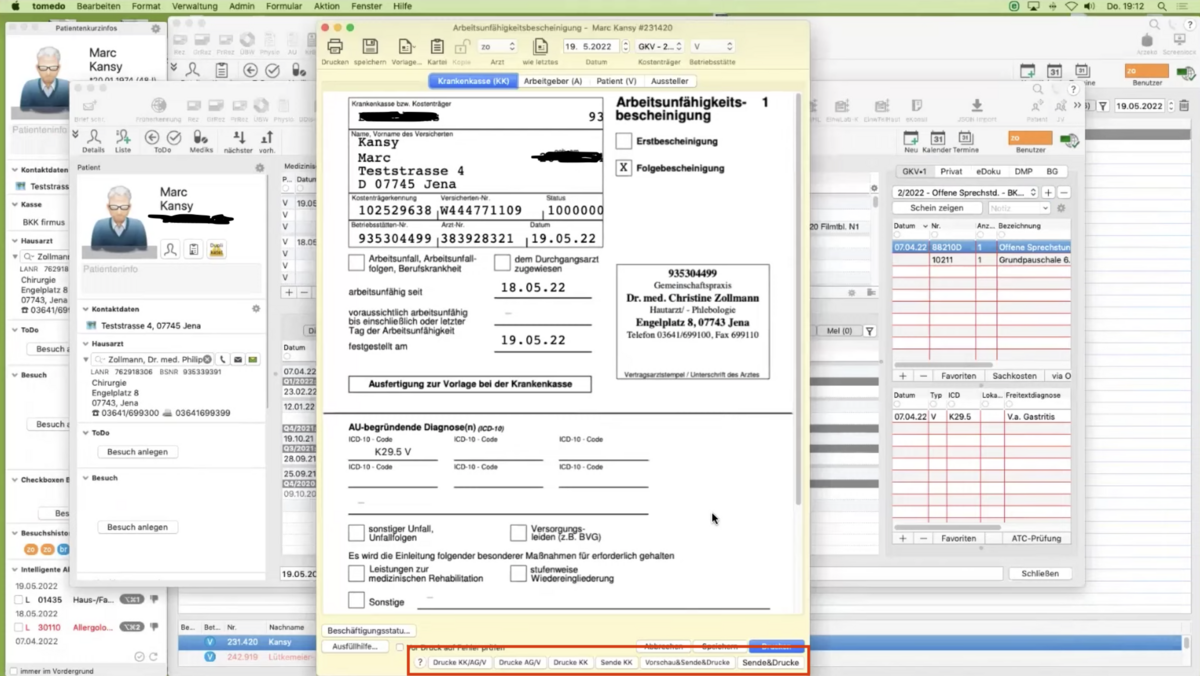Image resolution: width=1200 pixels, height=676 pixels.
Task: Check the Arbeitsunfall, Berufskrankheit box
Action: 356,263
